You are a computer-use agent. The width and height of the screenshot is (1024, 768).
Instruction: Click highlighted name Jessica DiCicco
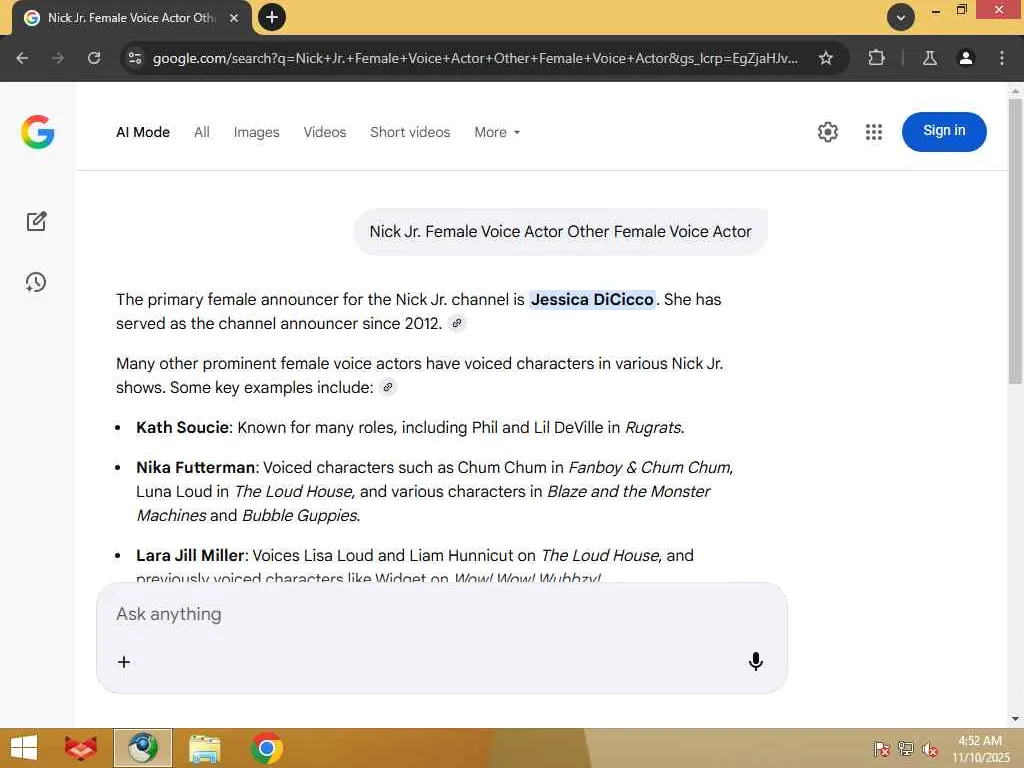point(592,299)
